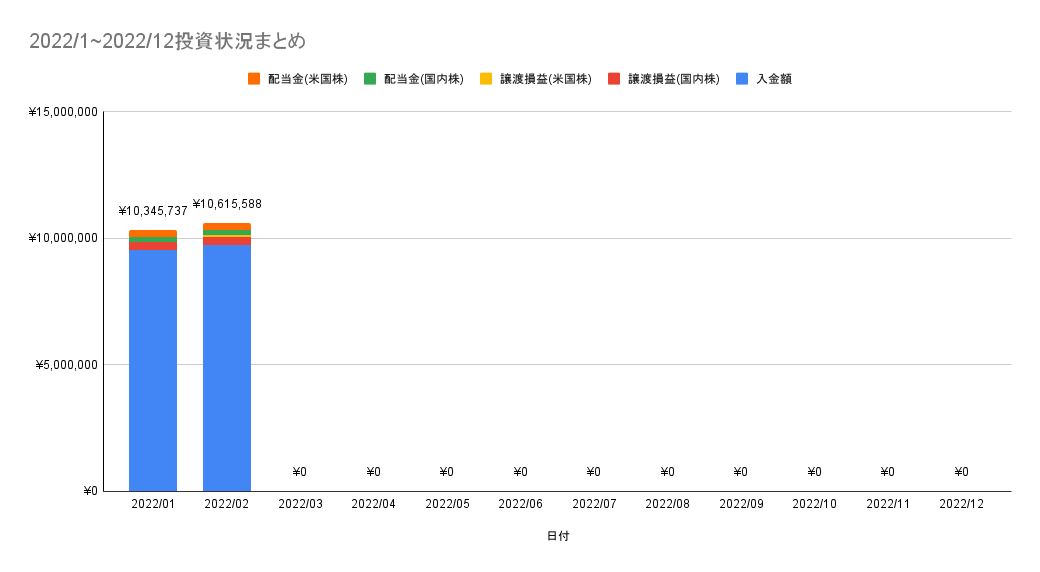This screenshot has height=572, width=1040.
Task: Click the 2022/06 axis label
Action: coord(521,504)
